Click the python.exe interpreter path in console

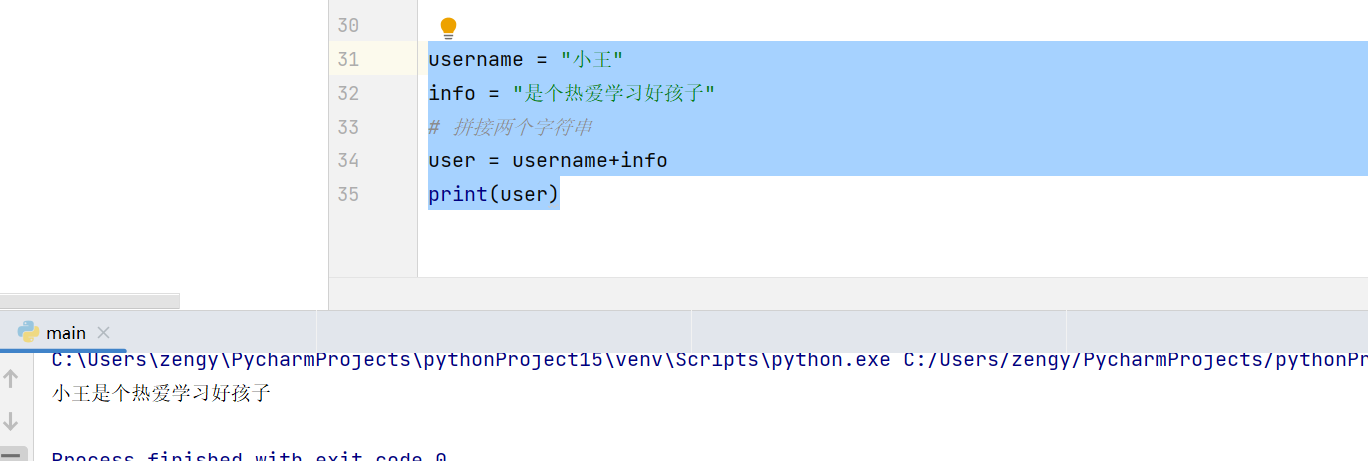pyautogui.click(x=470, y=360)
